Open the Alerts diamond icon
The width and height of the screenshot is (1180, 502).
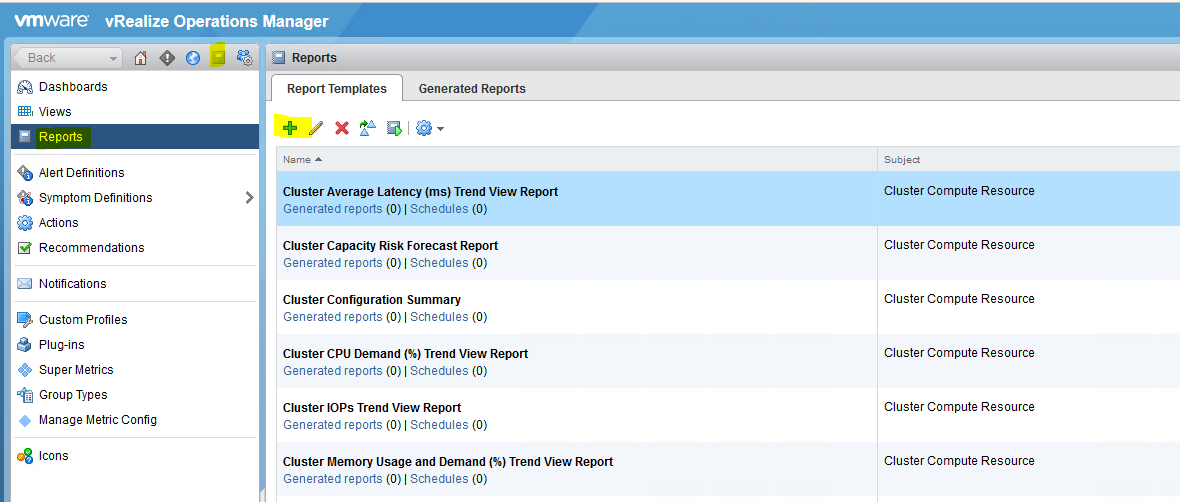click(x=167, y=58)
